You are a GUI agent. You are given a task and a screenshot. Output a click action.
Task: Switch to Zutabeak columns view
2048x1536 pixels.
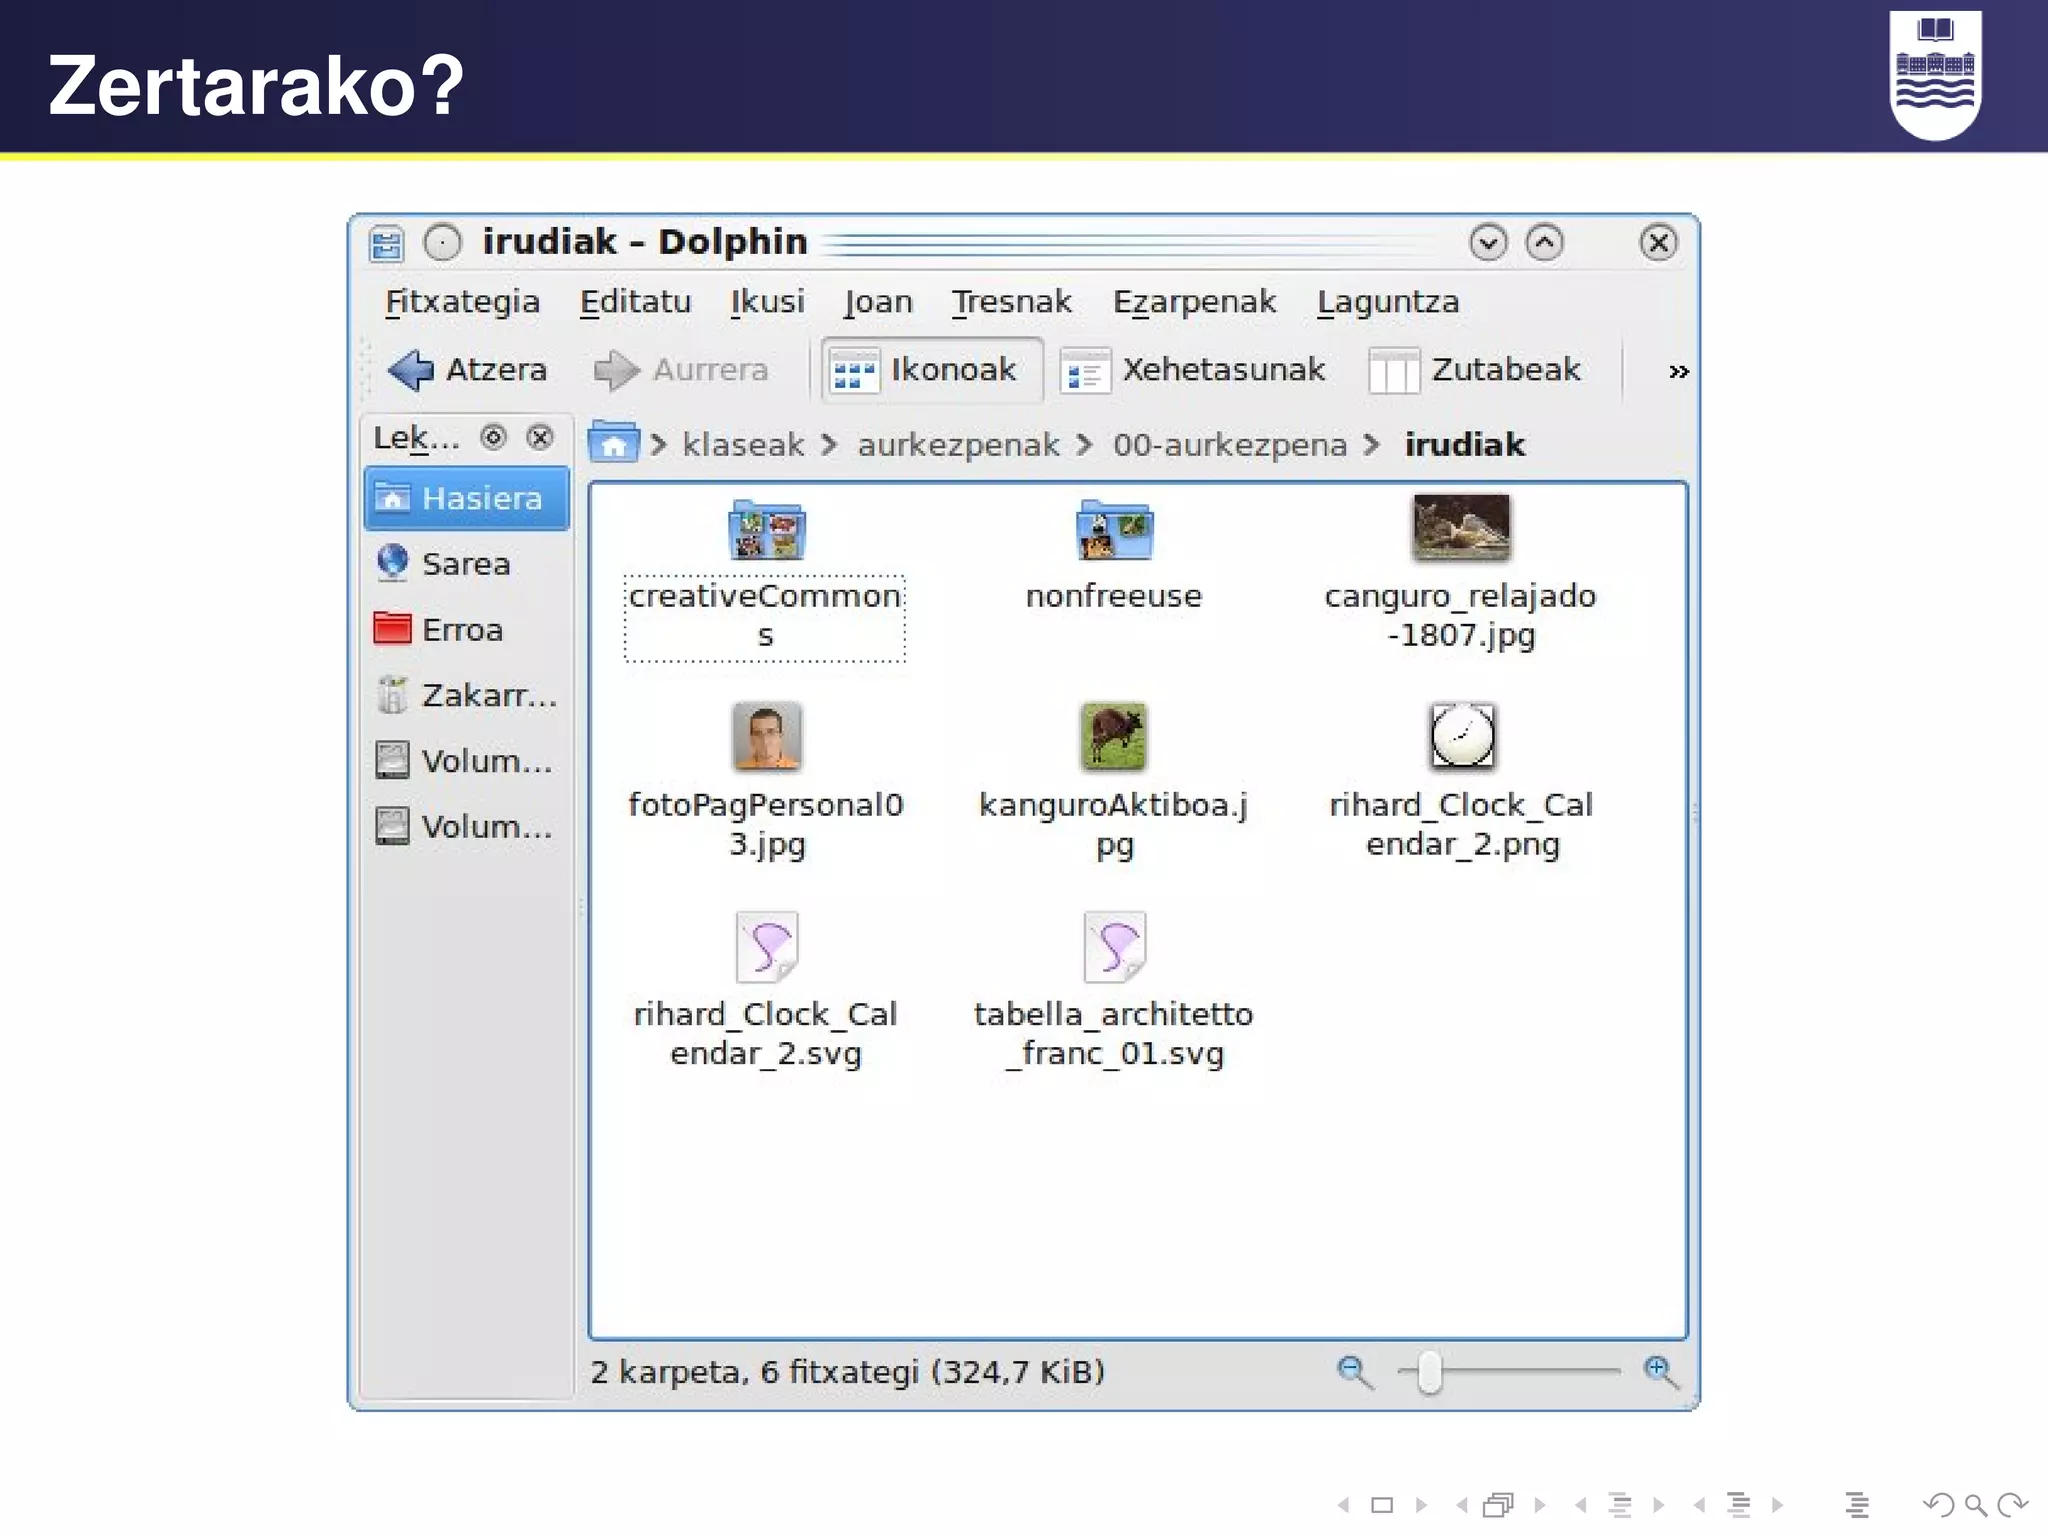[1476, 370]
